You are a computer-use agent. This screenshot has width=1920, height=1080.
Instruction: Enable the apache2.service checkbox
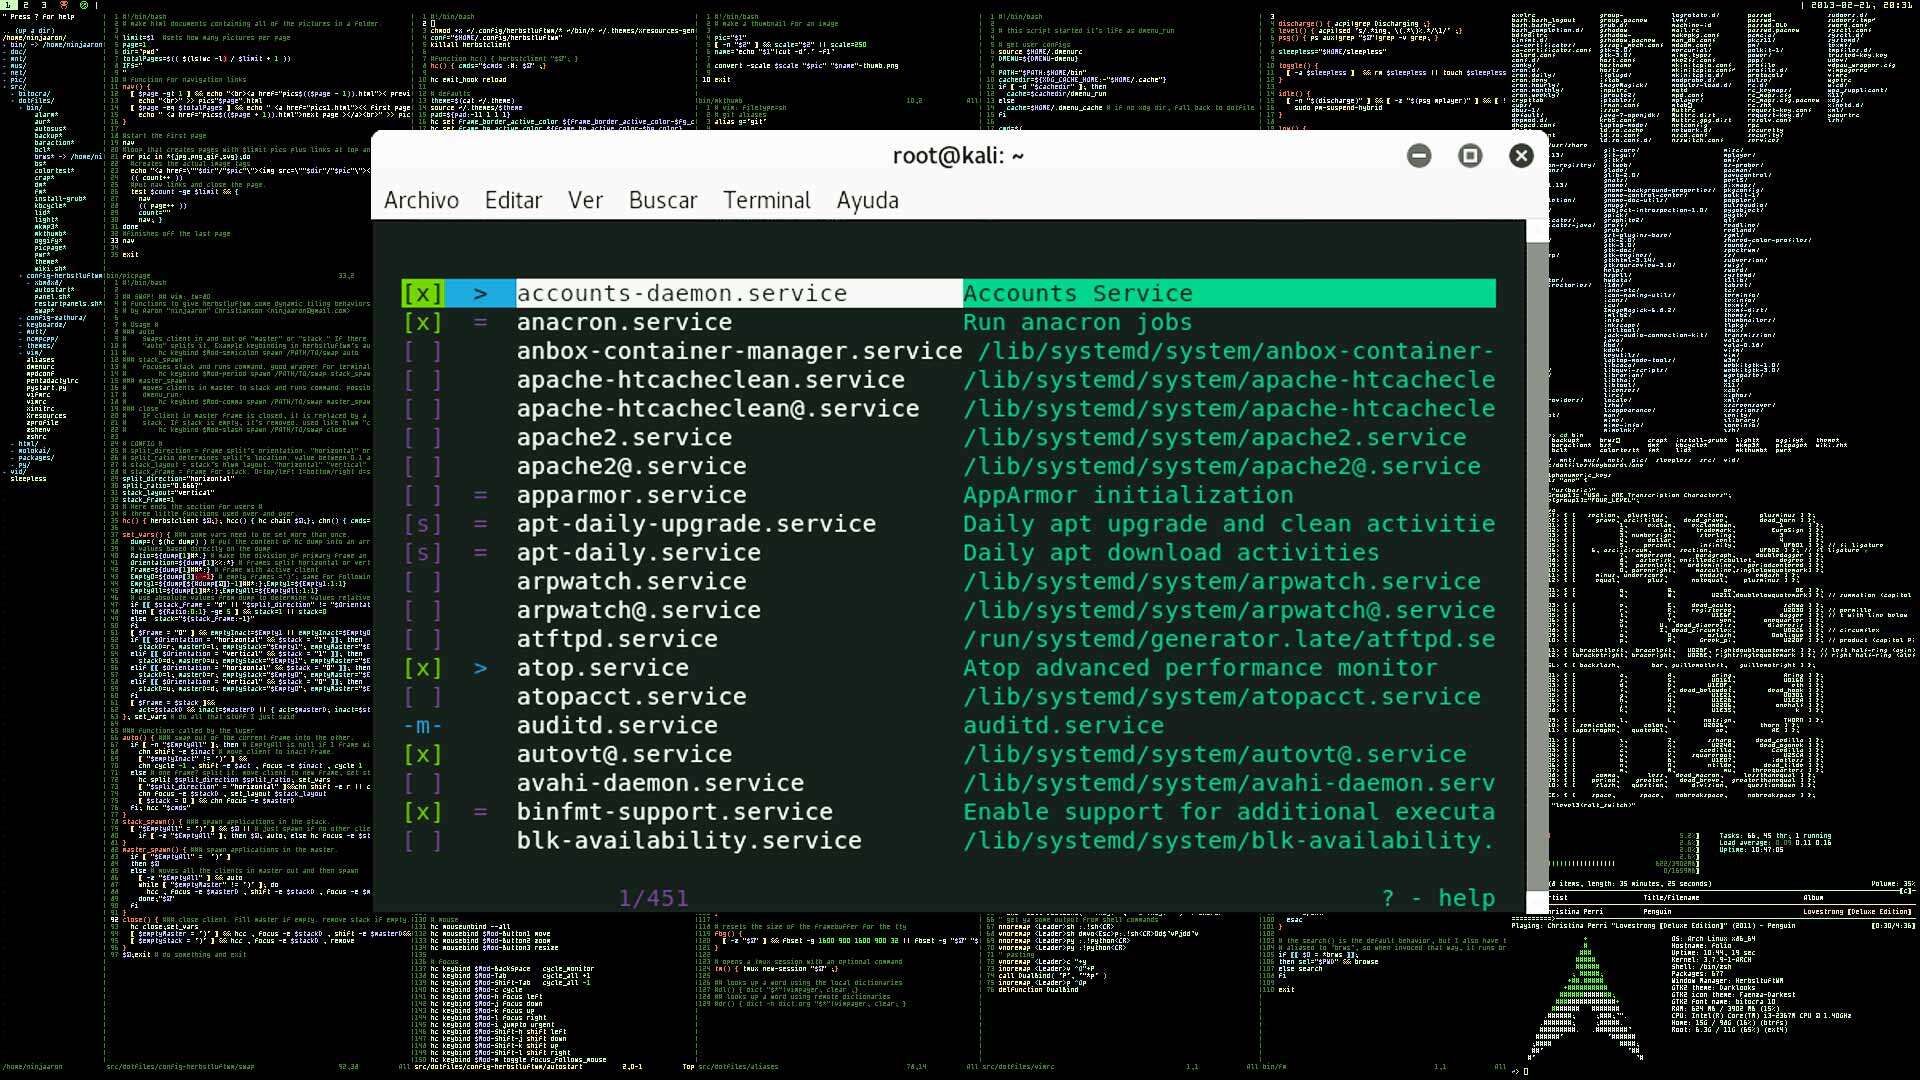click(x=422, y=437)
